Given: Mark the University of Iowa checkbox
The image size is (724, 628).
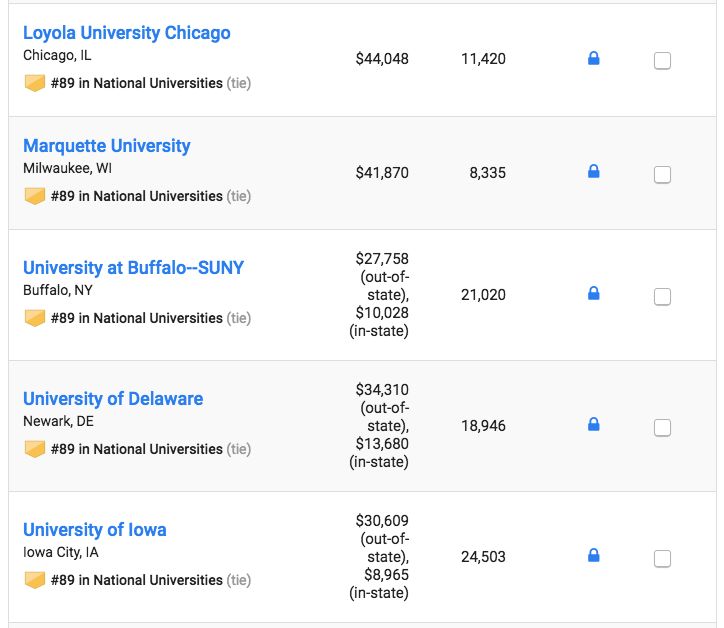Looking at the screenshot, I should click(x=662, y=559).
